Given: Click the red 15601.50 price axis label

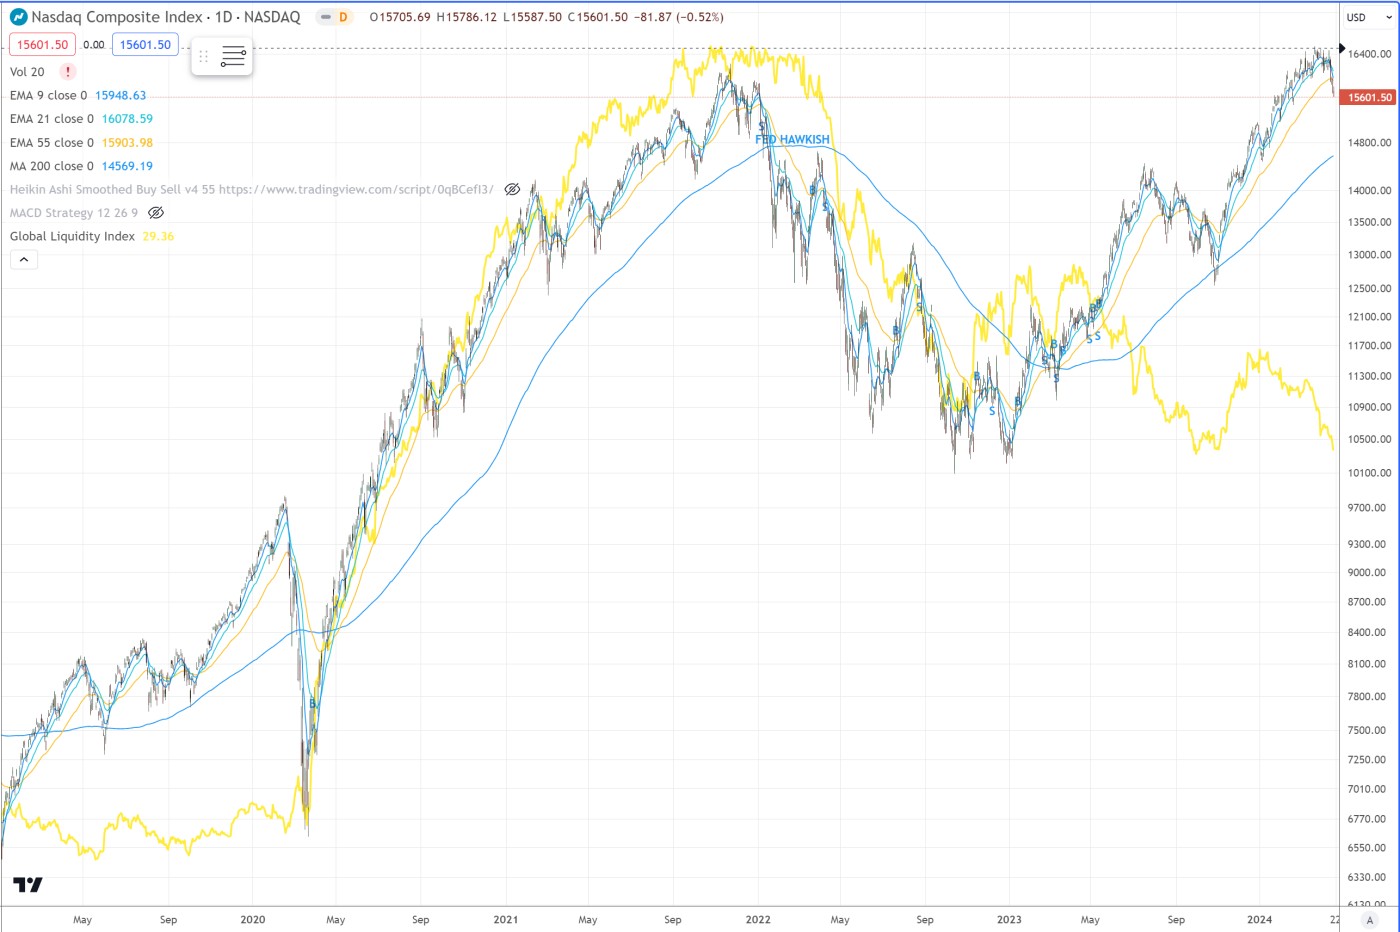Looking at the screenshot, I should (x=1369, y=97).
